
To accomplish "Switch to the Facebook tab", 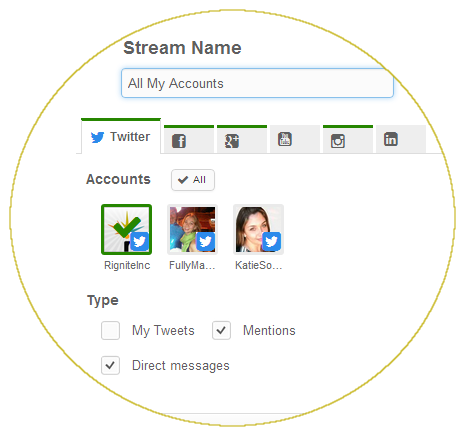I will [189, 140].
